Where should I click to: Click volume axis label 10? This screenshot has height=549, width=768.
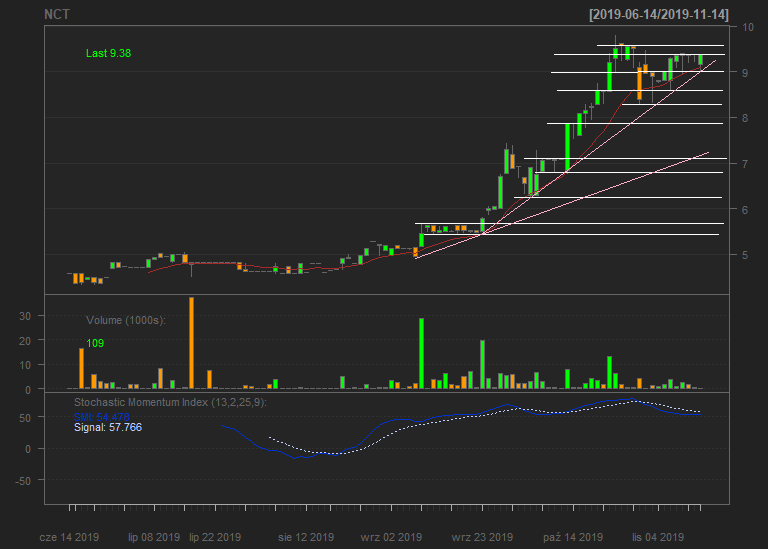(25, 365)
